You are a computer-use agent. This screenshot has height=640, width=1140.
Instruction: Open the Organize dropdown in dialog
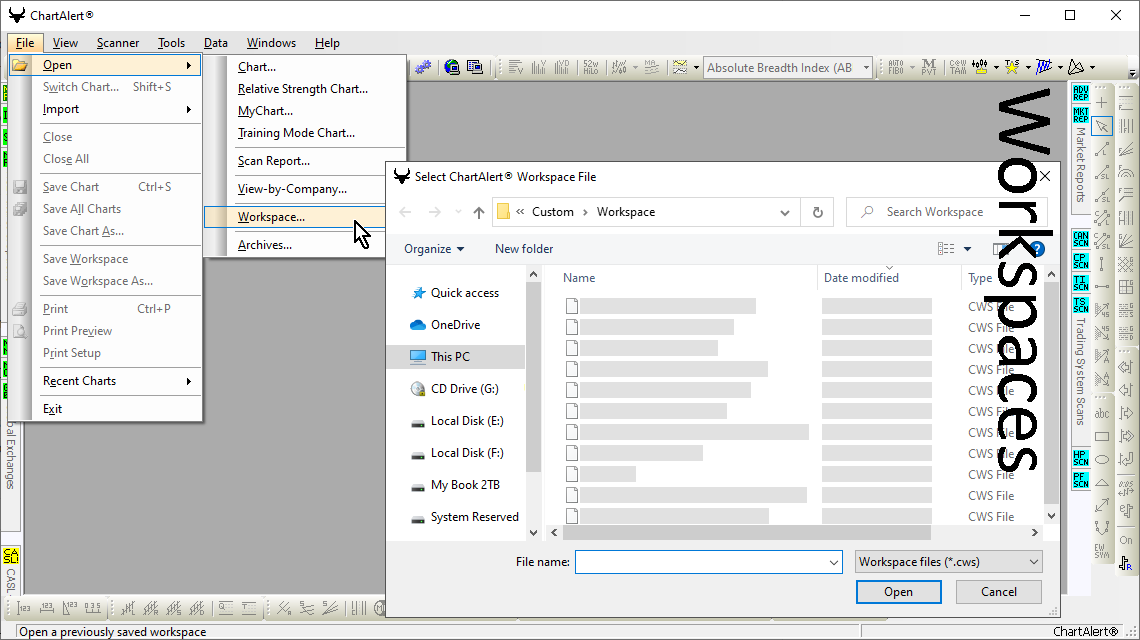click(433, 249)
